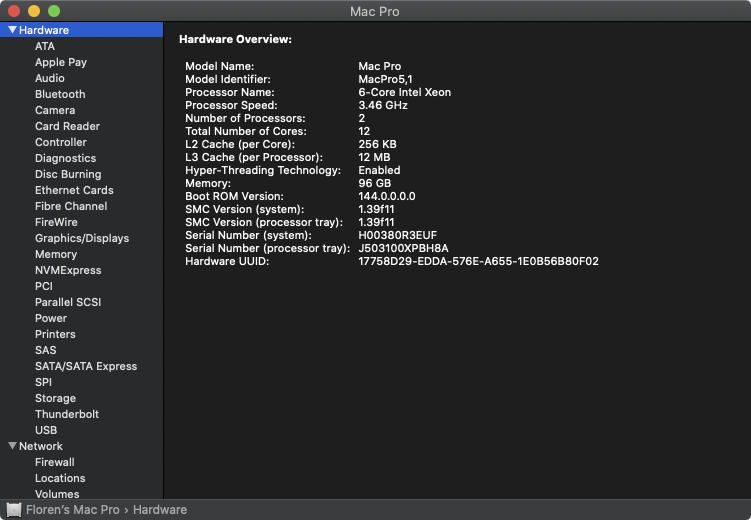Select Locations under Network

[60, 478]
